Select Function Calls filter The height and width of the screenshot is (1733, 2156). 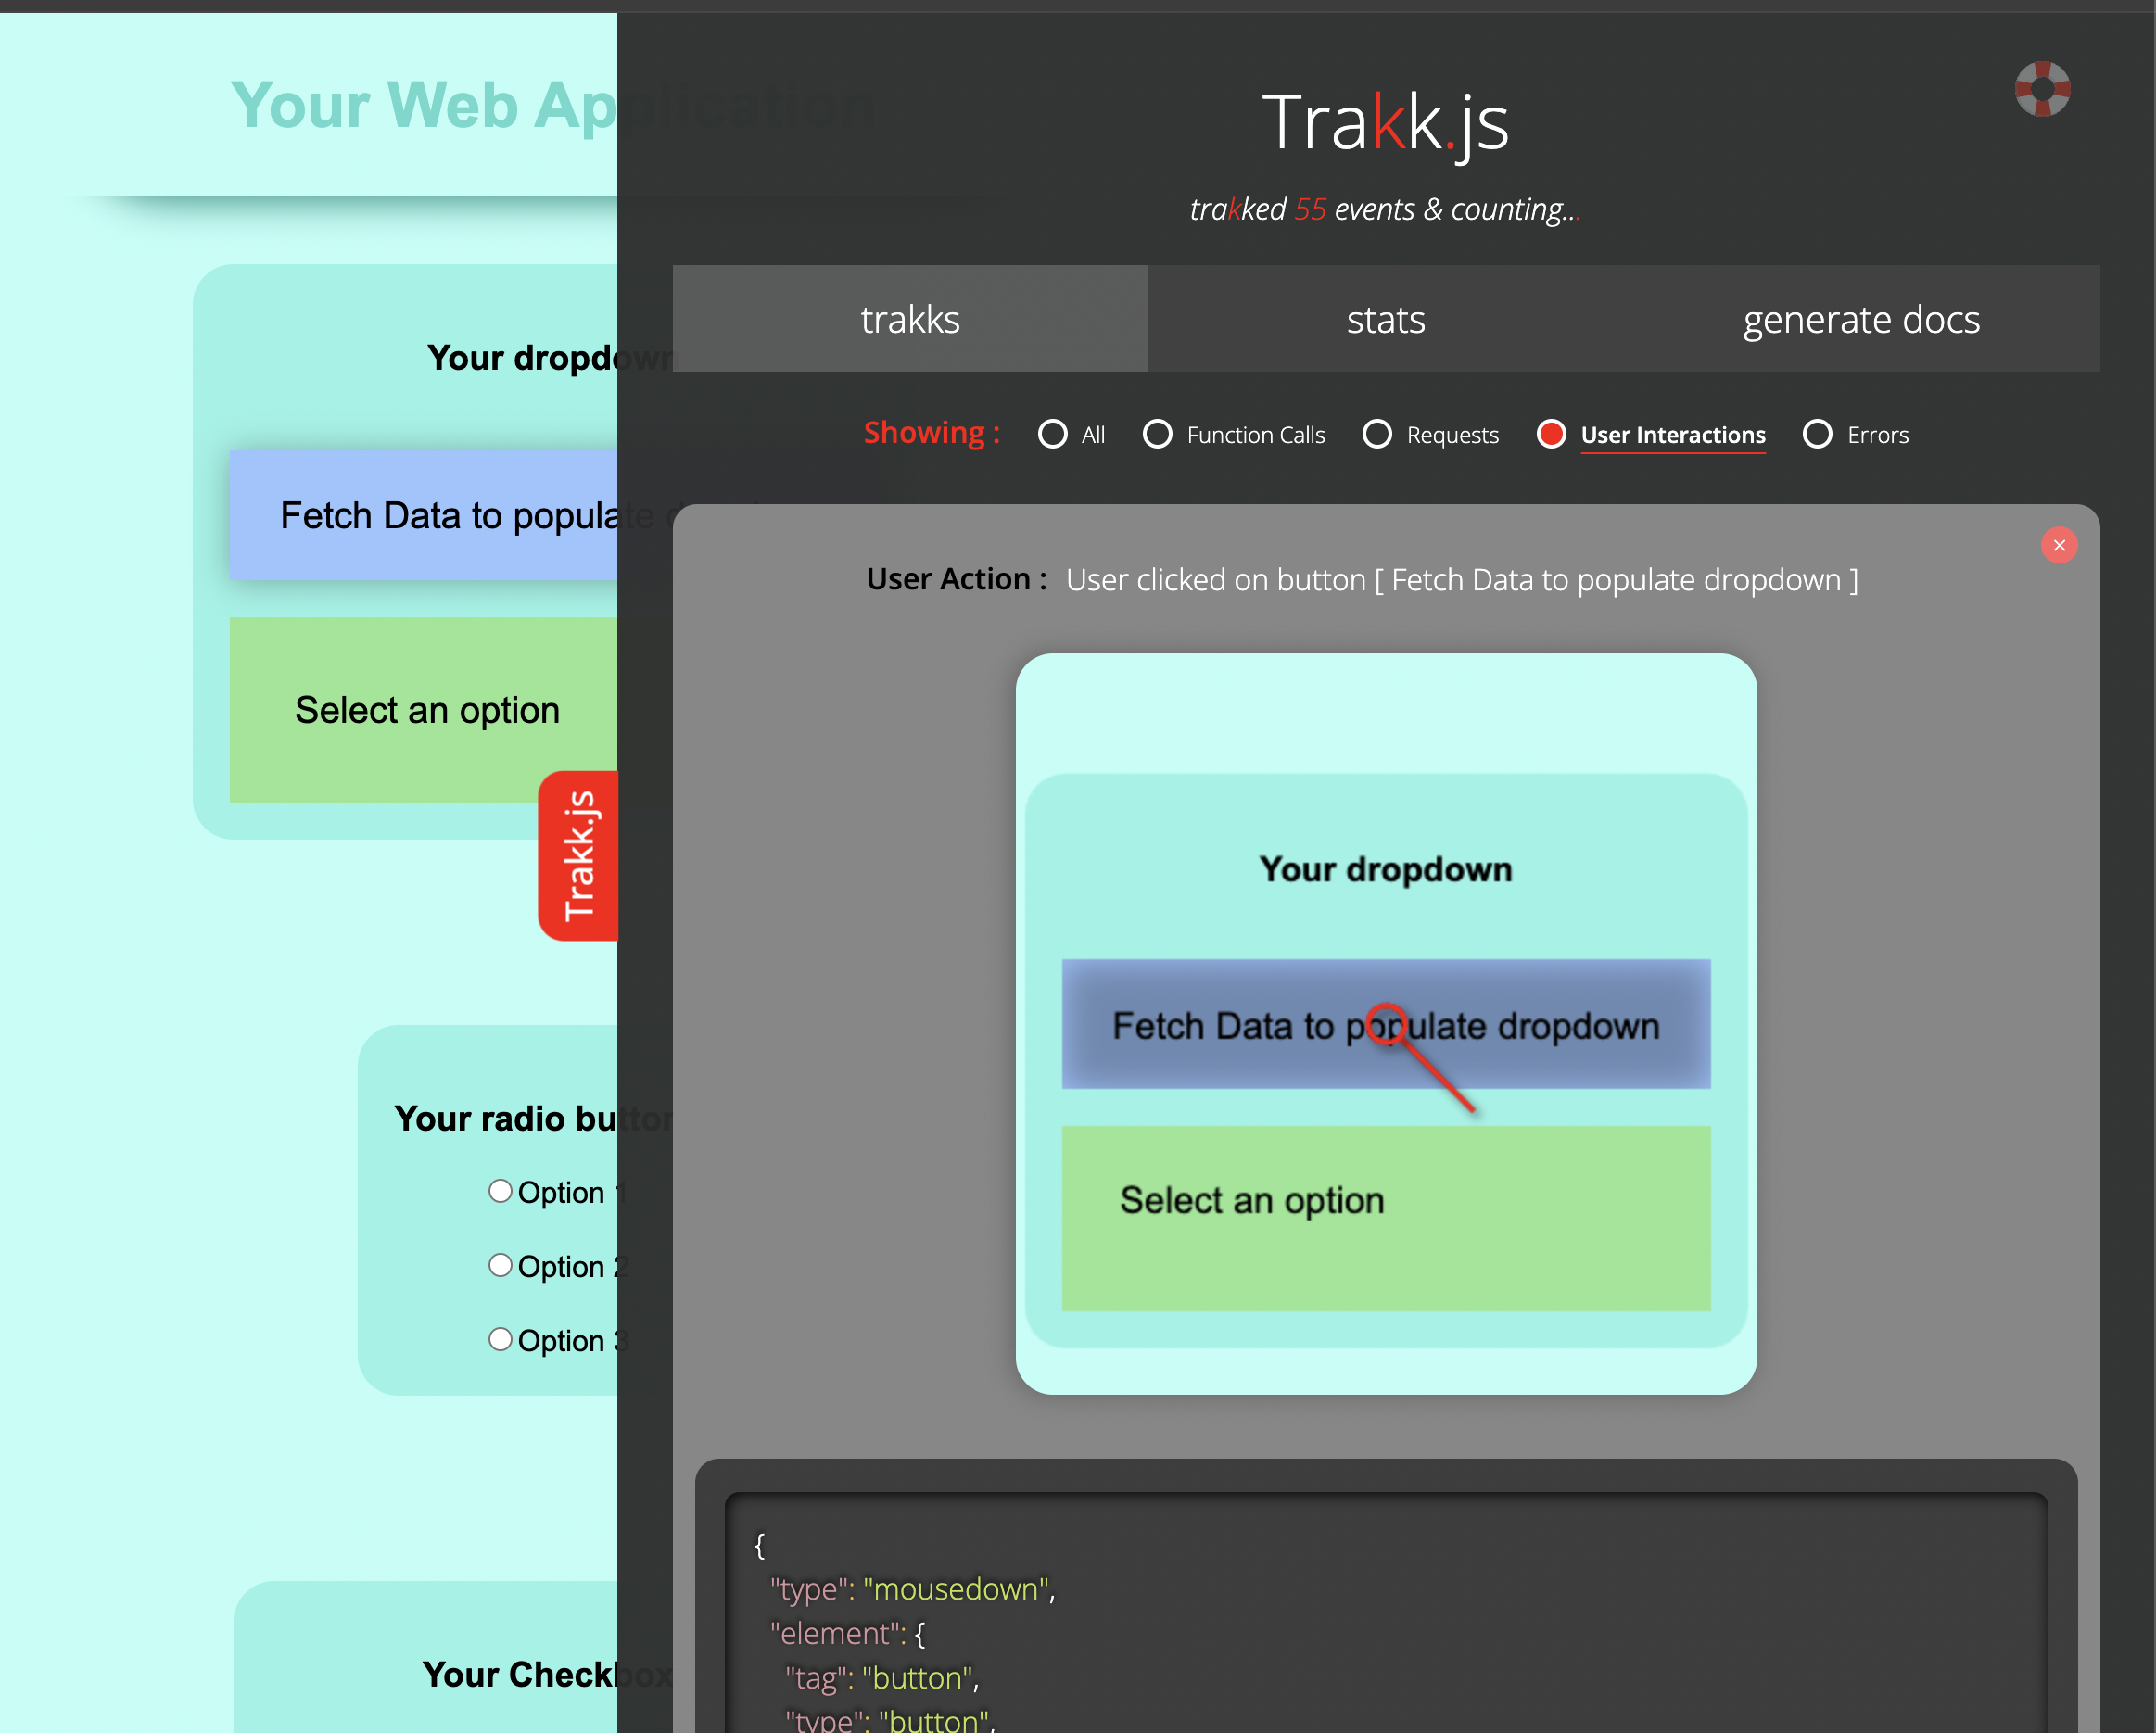click(x=1157, y=434)
